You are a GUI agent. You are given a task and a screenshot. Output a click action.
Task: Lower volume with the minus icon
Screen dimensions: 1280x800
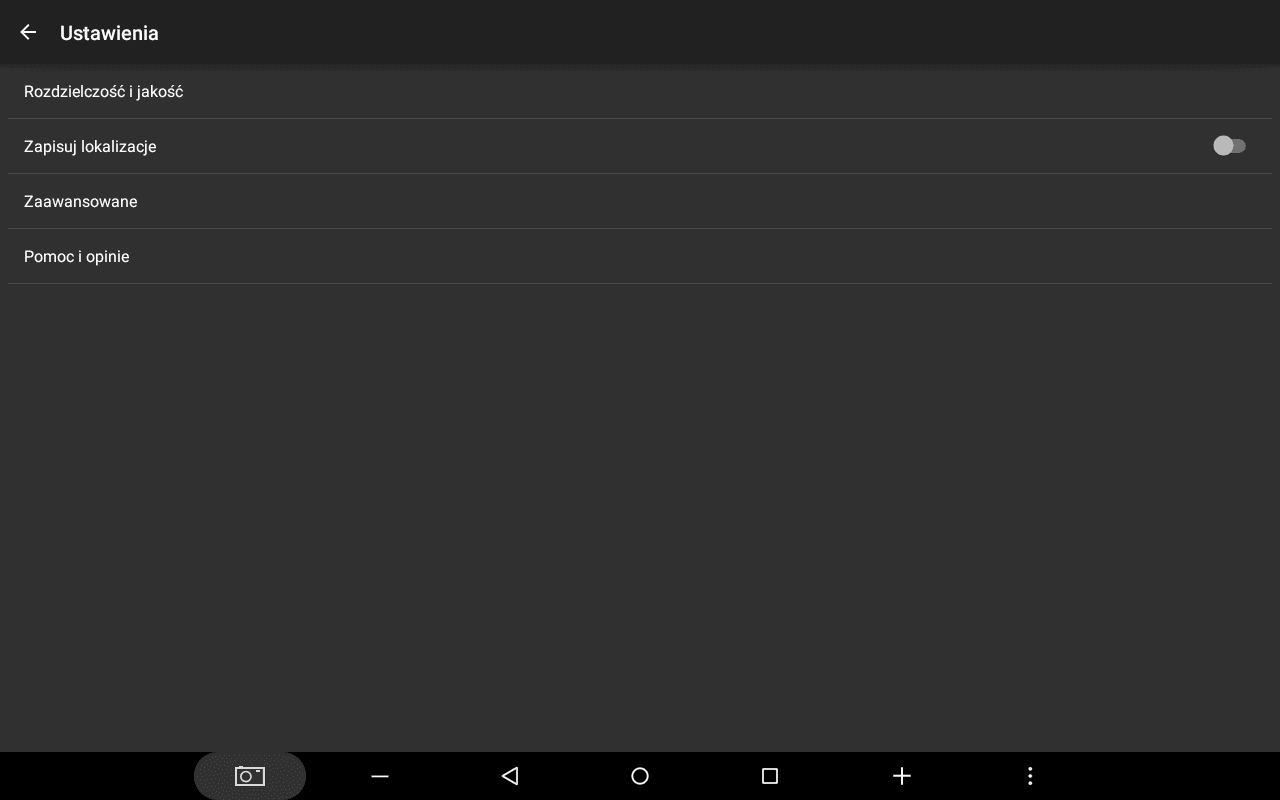pos(380,776)
